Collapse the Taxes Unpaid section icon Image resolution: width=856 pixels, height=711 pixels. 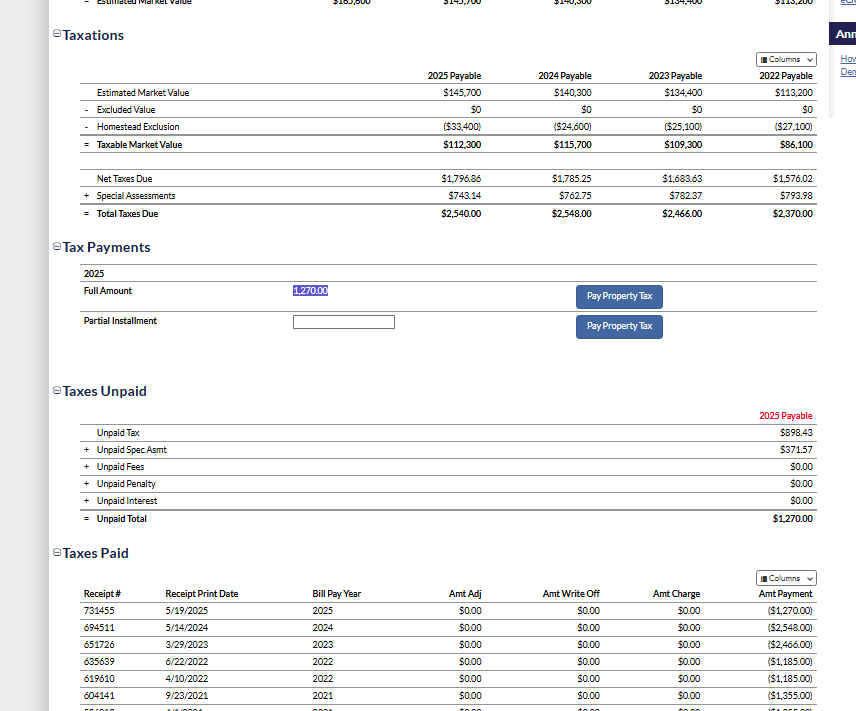tap(56, 391)
